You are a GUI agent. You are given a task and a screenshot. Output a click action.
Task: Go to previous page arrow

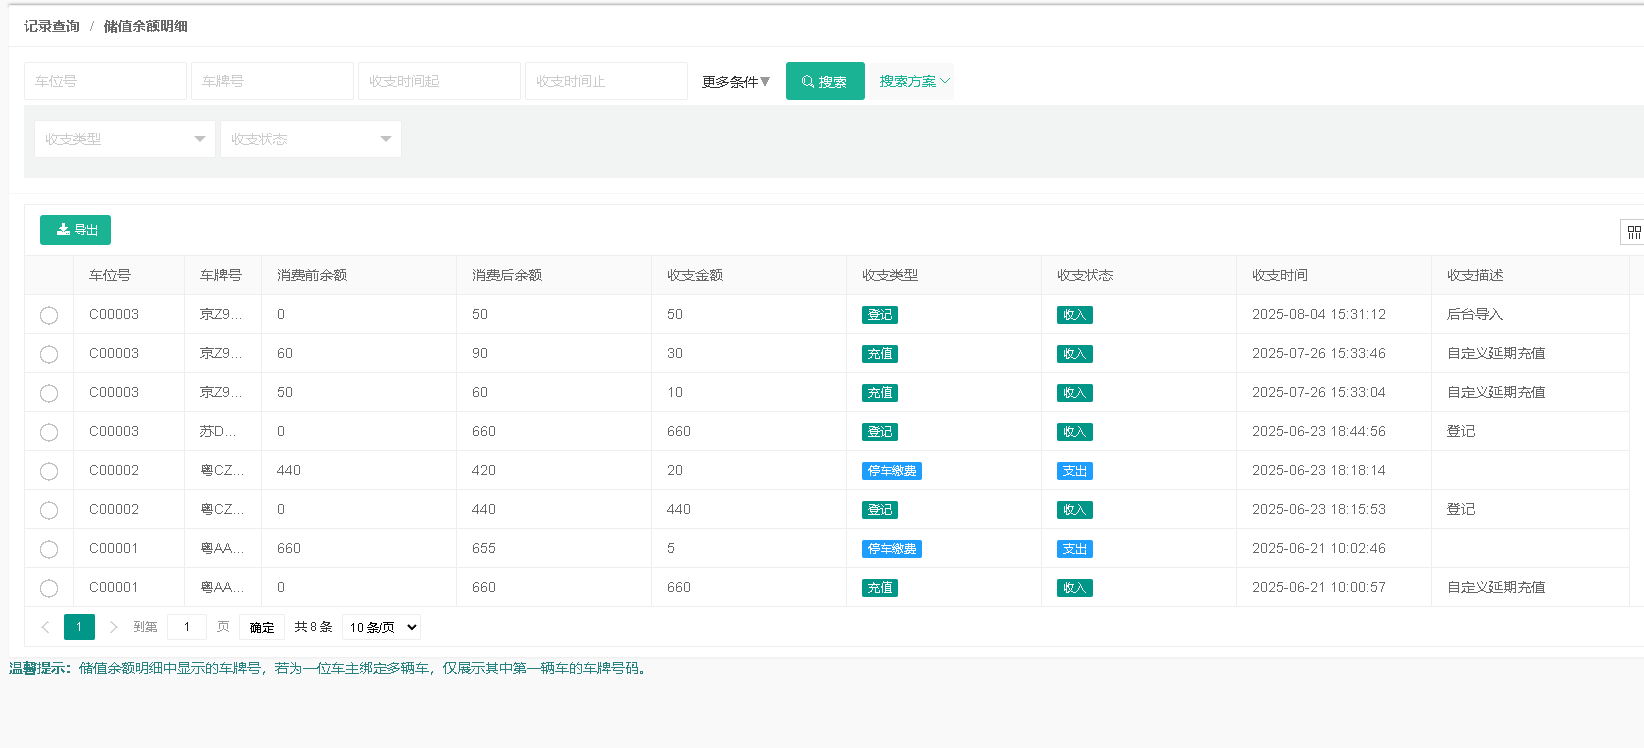pos(45,627)
